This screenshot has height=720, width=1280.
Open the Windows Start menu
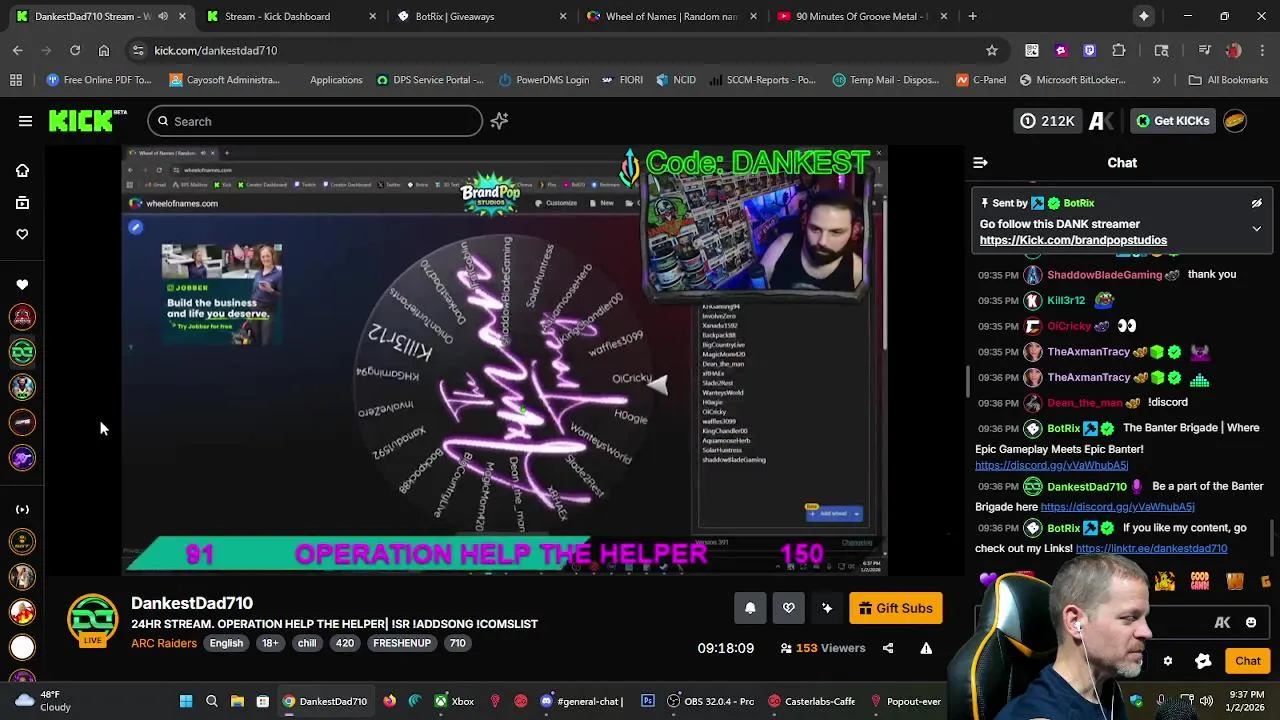[x=185, y=701]
